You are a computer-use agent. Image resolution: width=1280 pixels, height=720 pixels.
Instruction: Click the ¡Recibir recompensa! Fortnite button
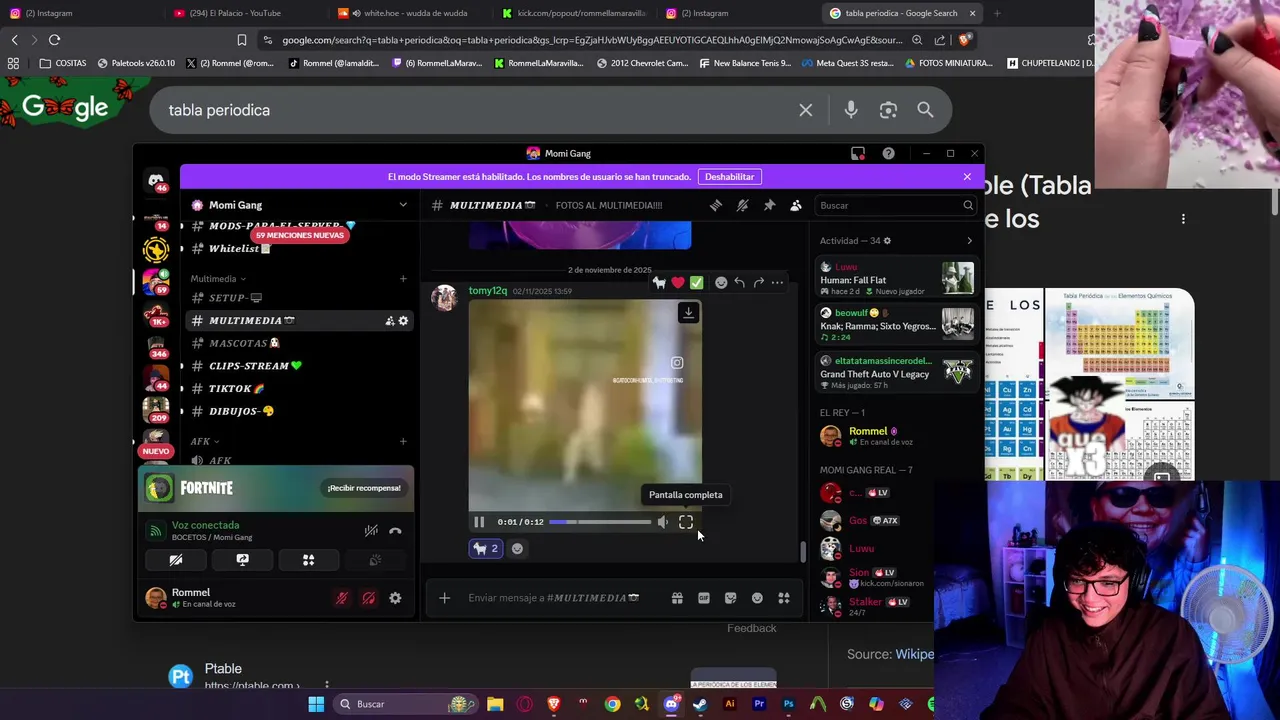[364, 488]
